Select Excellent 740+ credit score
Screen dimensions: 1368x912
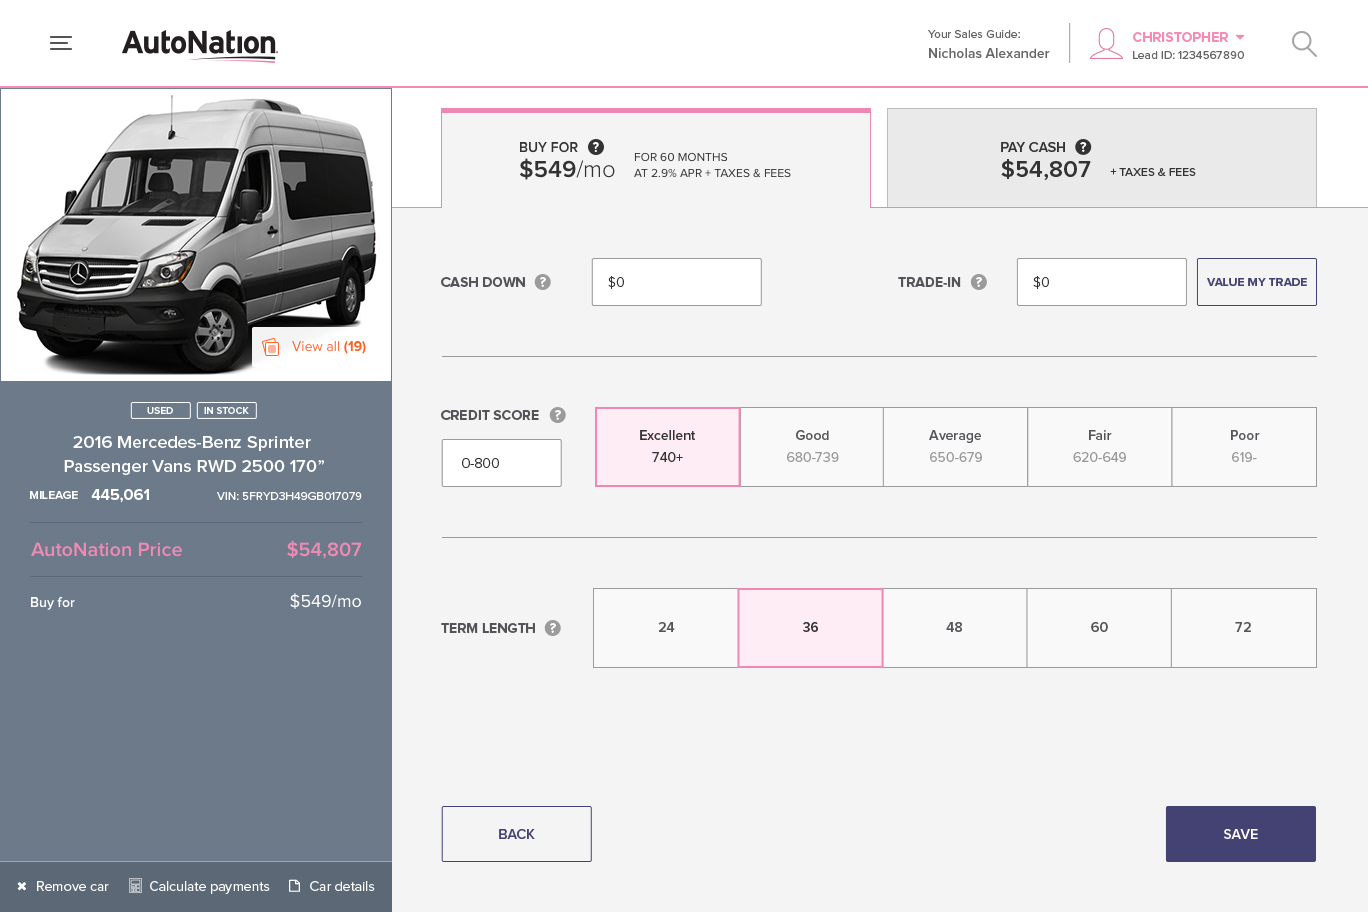coord(668,447)
